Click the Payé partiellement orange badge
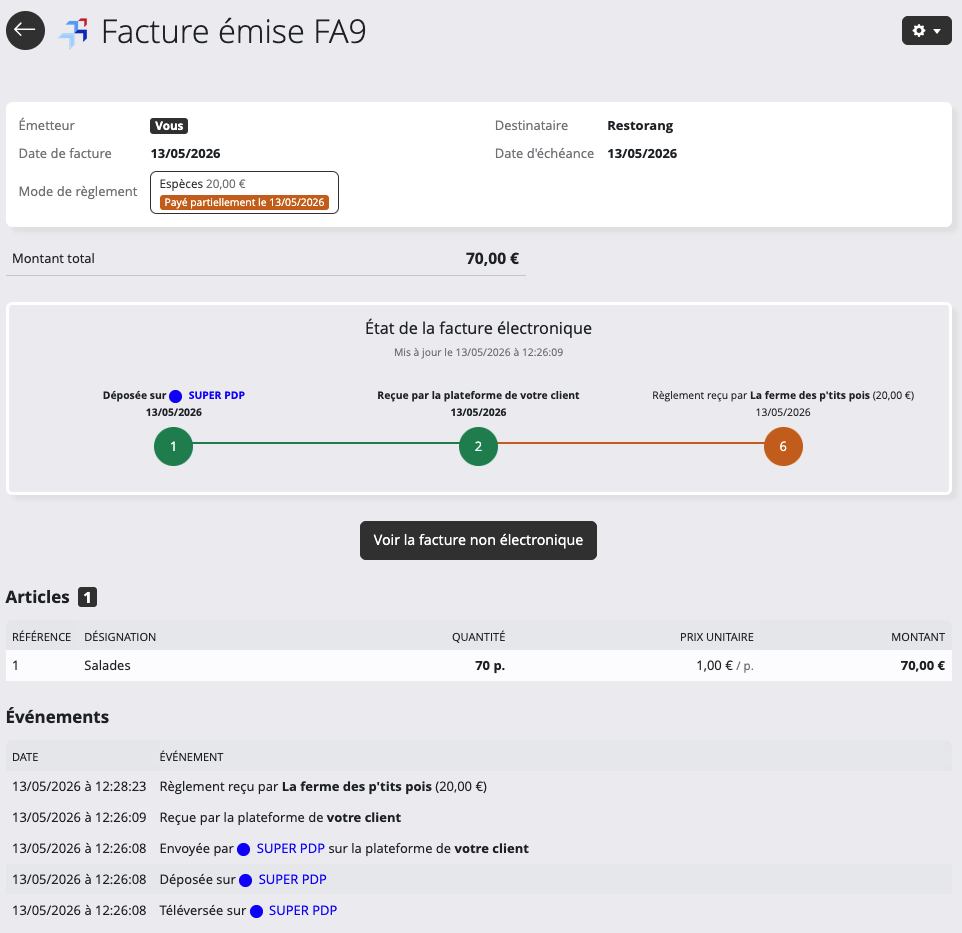 tap(244, 202)
